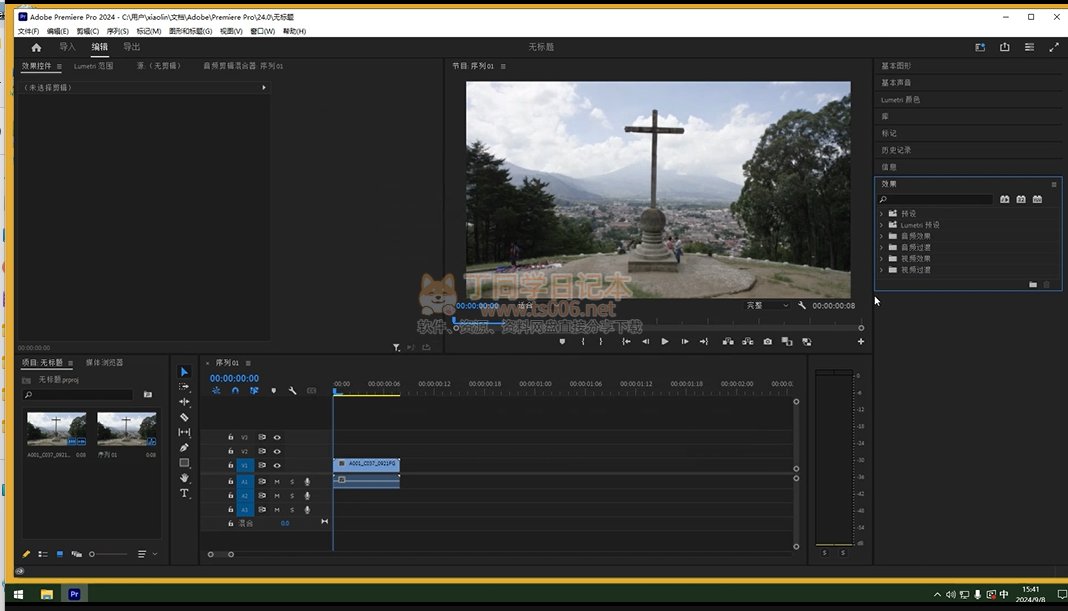The height and width of the screenshot is (611, 1068).
Task: Mute audio track A1
Action: coord(277,481)
